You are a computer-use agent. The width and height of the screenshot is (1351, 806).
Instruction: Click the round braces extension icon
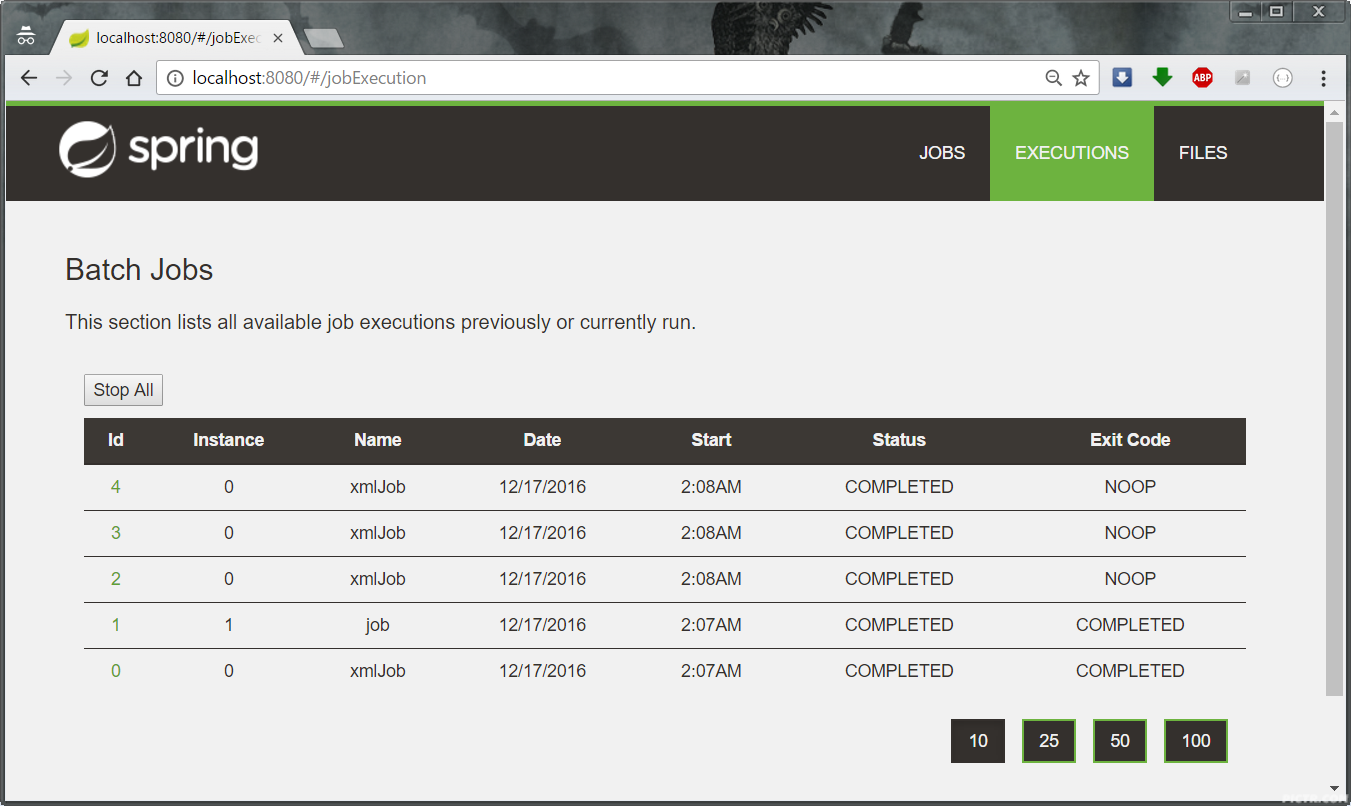point(1283,77)
